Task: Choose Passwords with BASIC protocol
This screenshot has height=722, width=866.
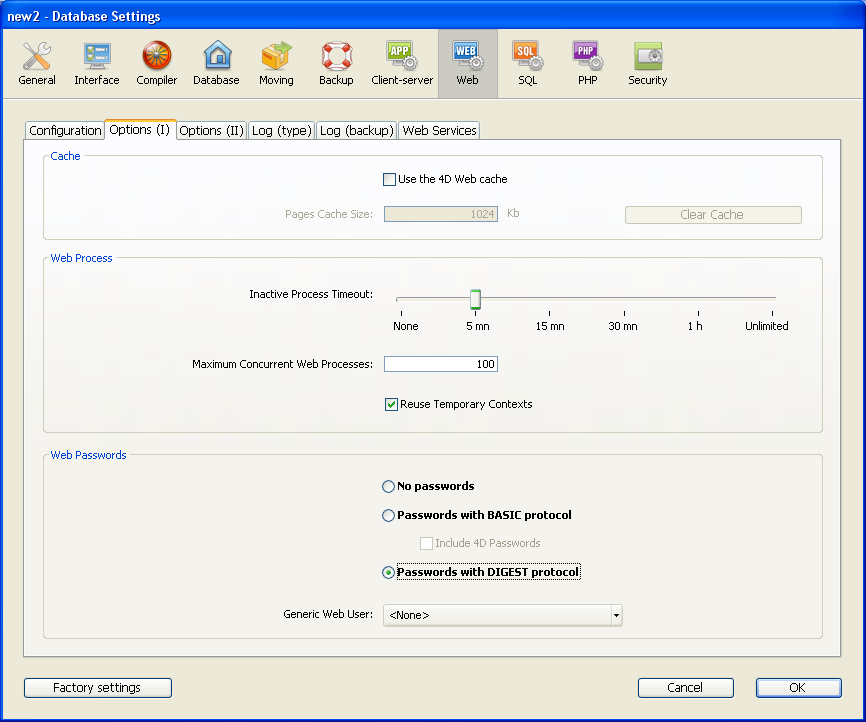Action: (x=389, y=516)
